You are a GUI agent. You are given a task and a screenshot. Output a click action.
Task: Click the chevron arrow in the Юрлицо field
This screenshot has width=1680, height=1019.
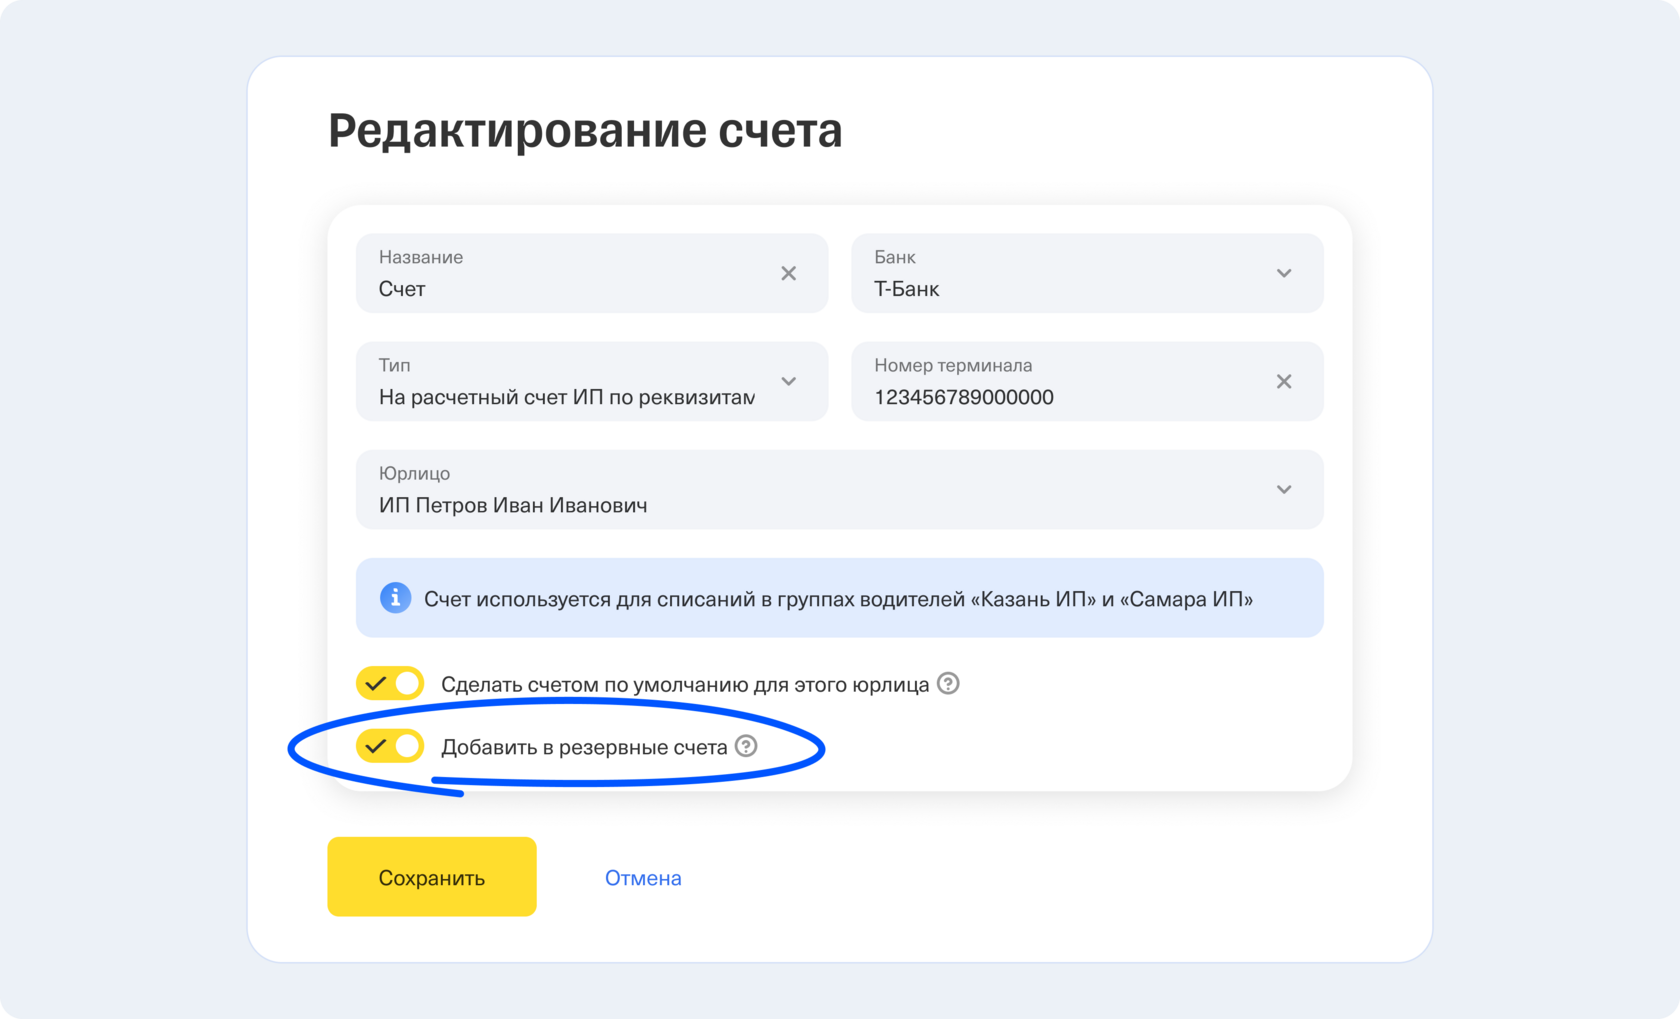pos(1284,489)
